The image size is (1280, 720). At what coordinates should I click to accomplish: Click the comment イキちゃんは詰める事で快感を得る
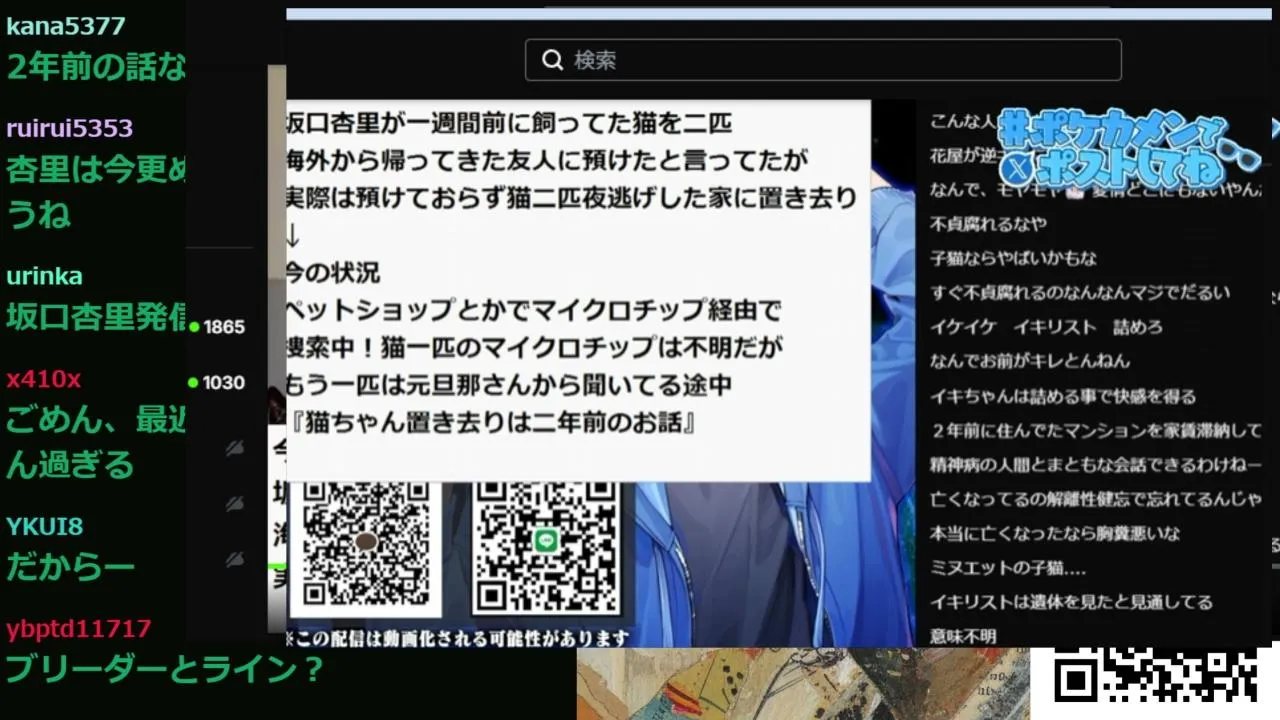coord(1063,396)
